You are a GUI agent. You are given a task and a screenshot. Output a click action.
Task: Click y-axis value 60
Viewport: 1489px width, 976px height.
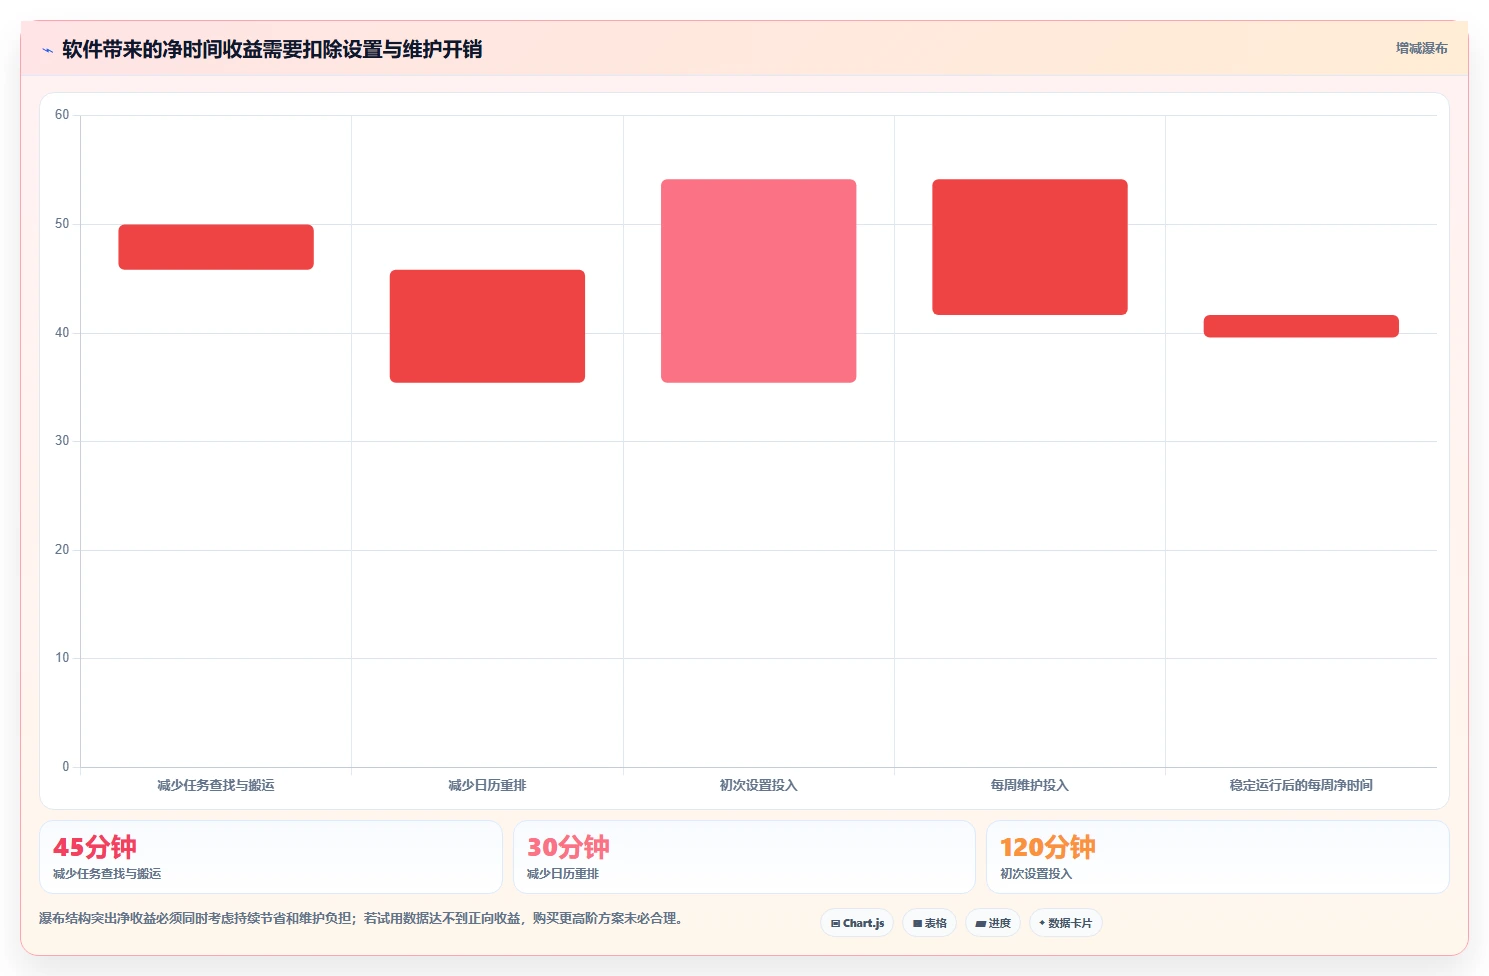62,115
